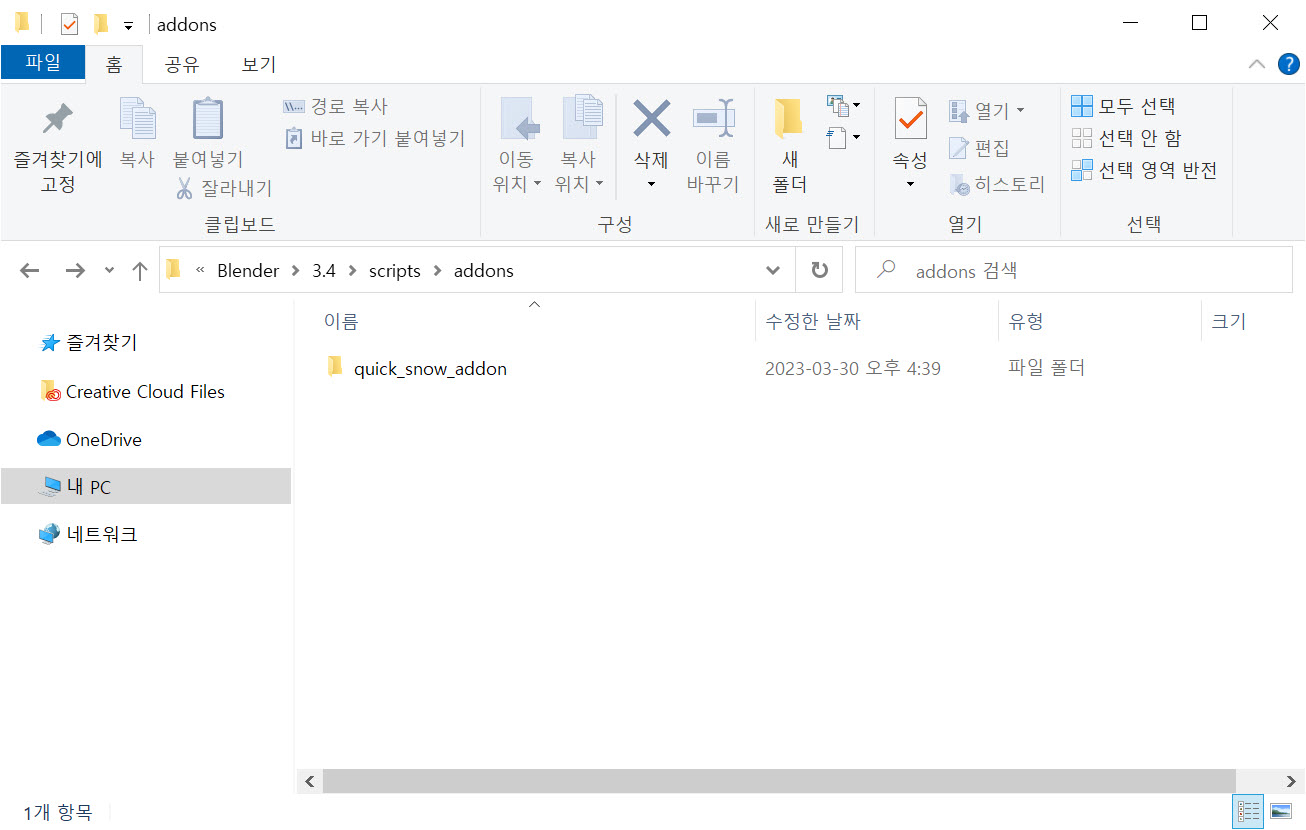Go up one folder level arrow
The height and width of the screenshot is (830, 1306).
click(140, 270)
